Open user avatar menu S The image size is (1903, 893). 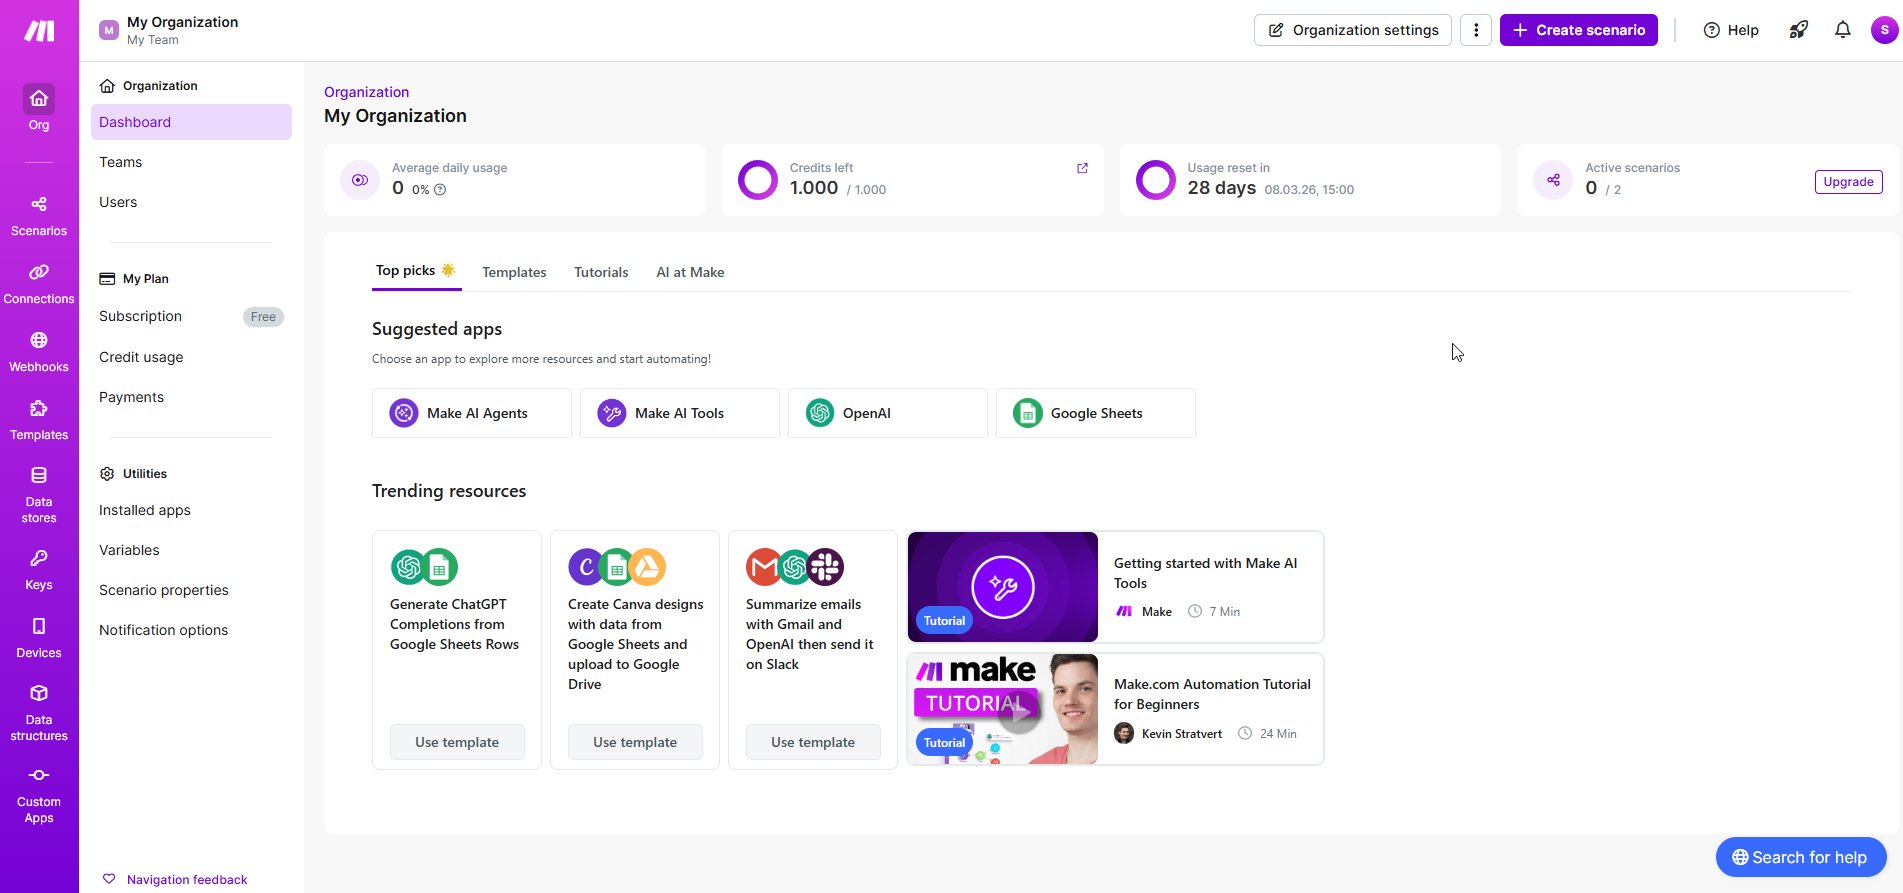1884,30
